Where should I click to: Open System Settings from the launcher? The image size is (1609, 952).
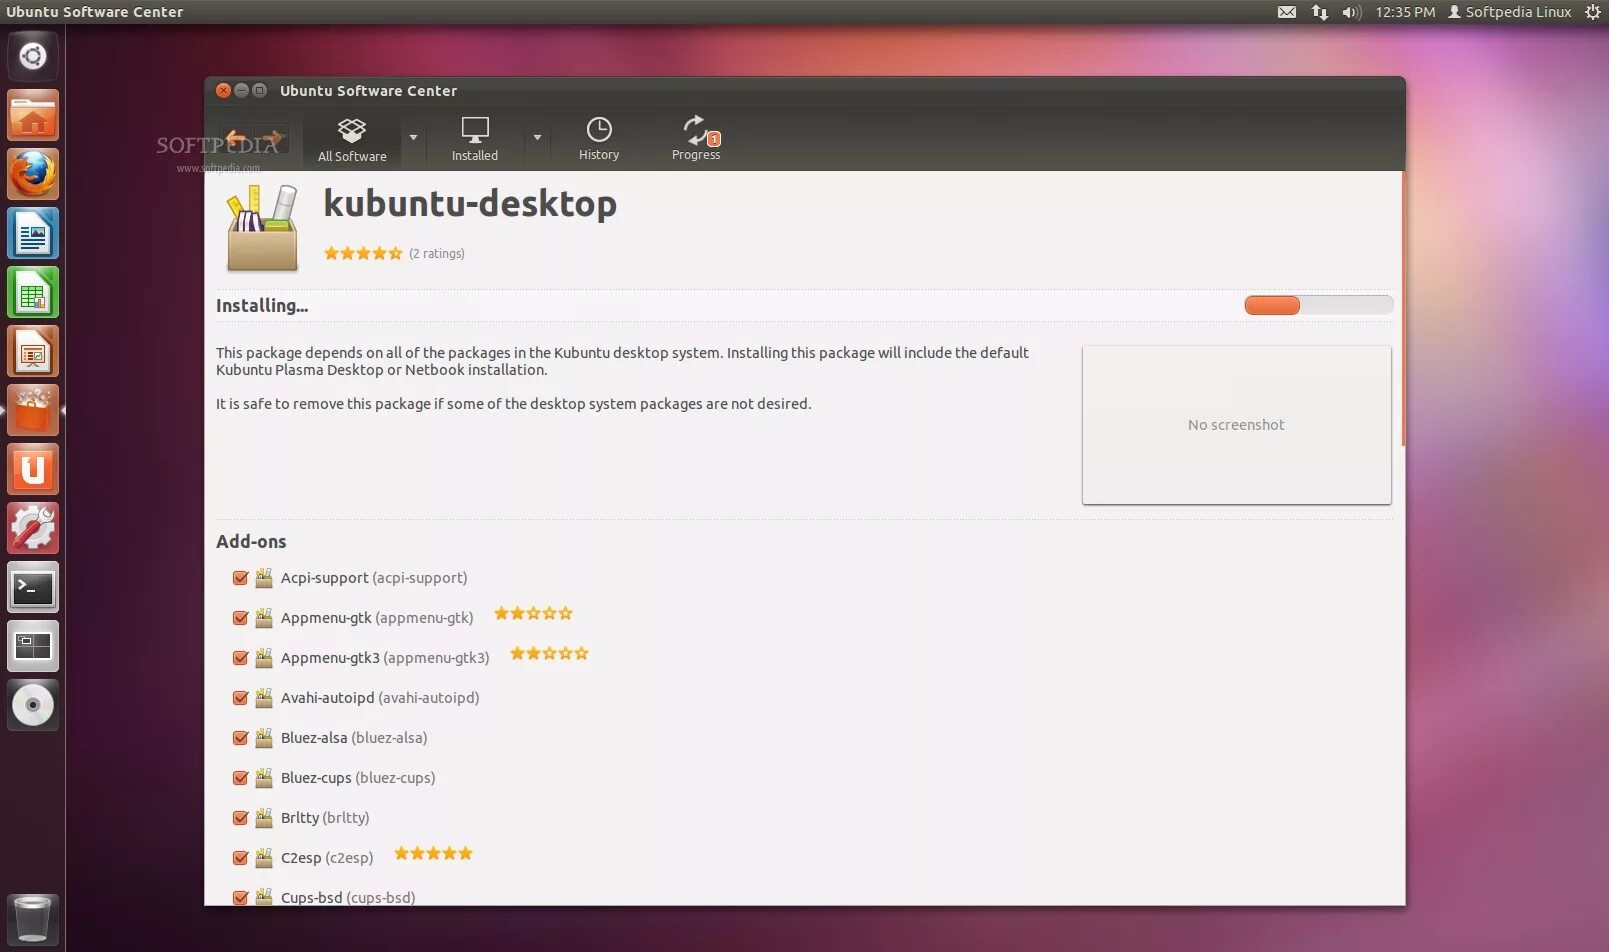point(33,528)
